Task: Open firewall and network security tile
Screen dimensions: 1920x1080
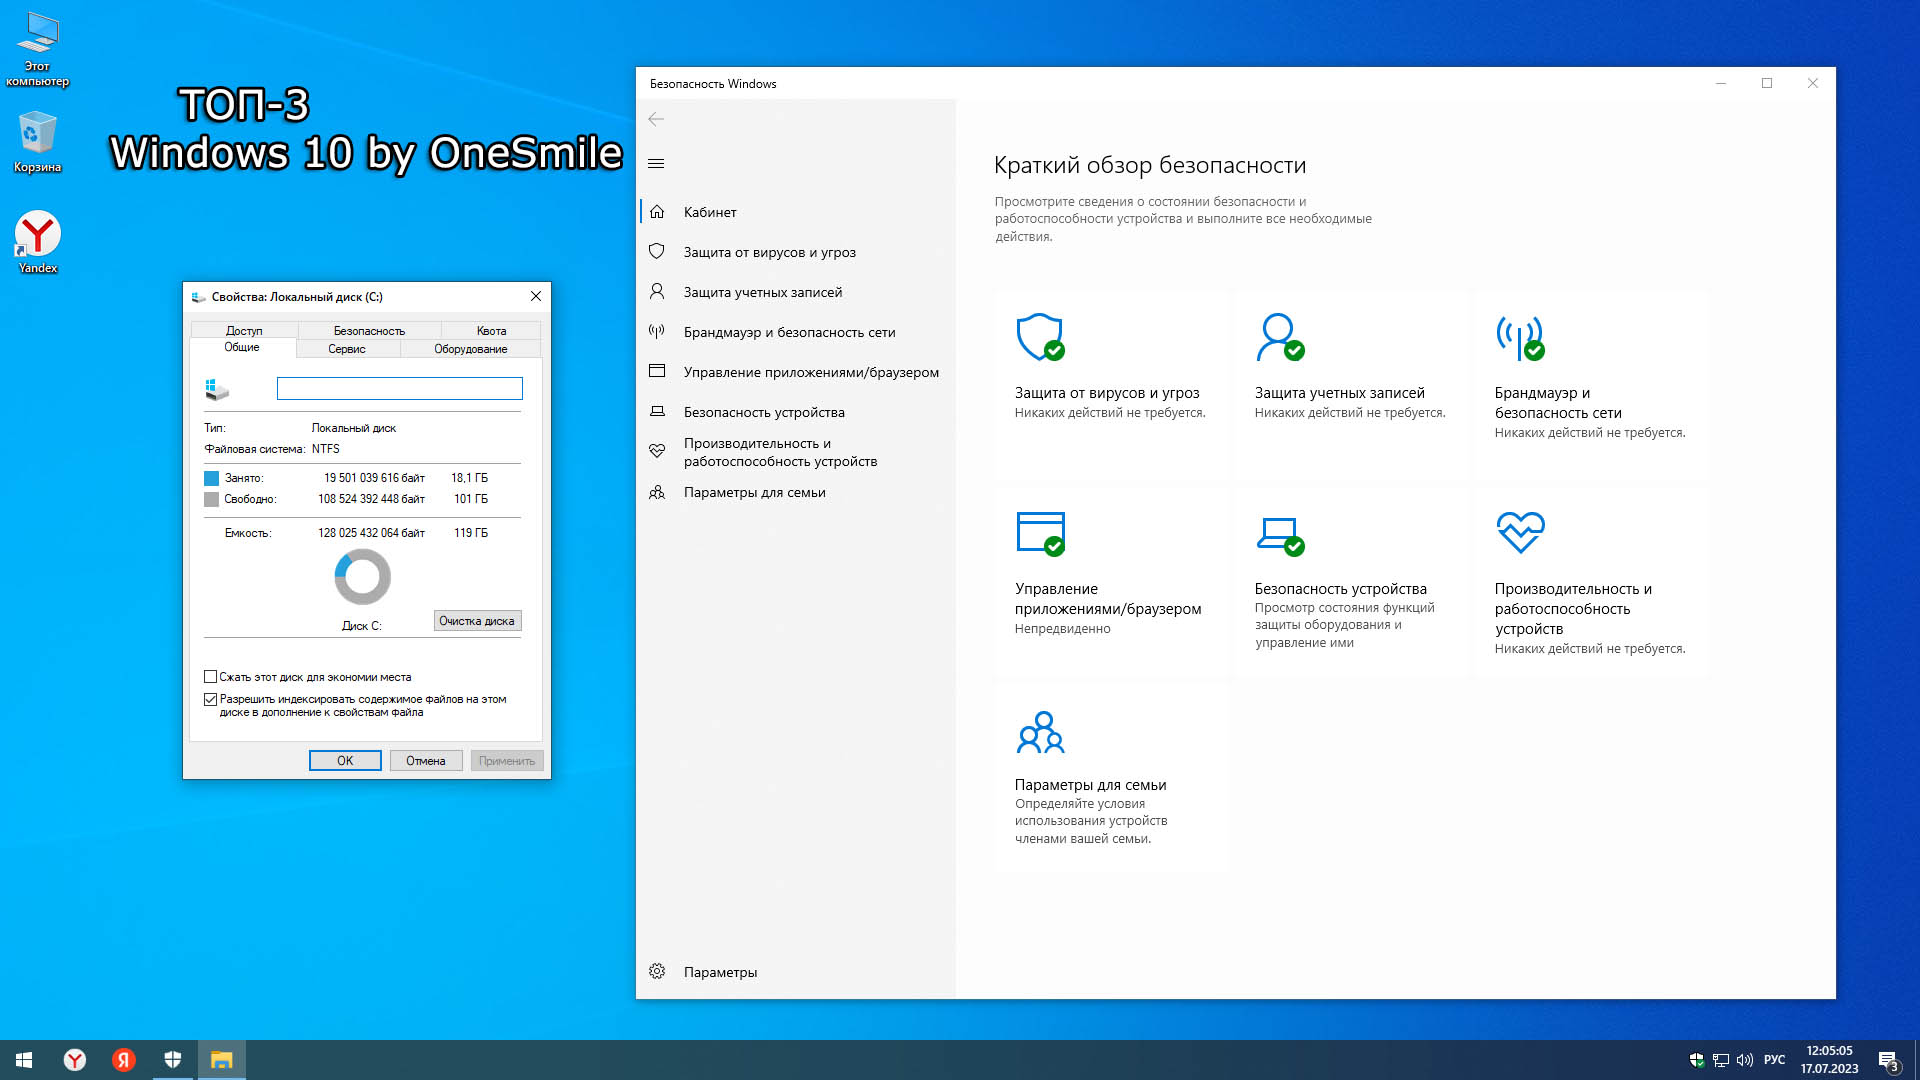Action: click(x=1519, y=337)
